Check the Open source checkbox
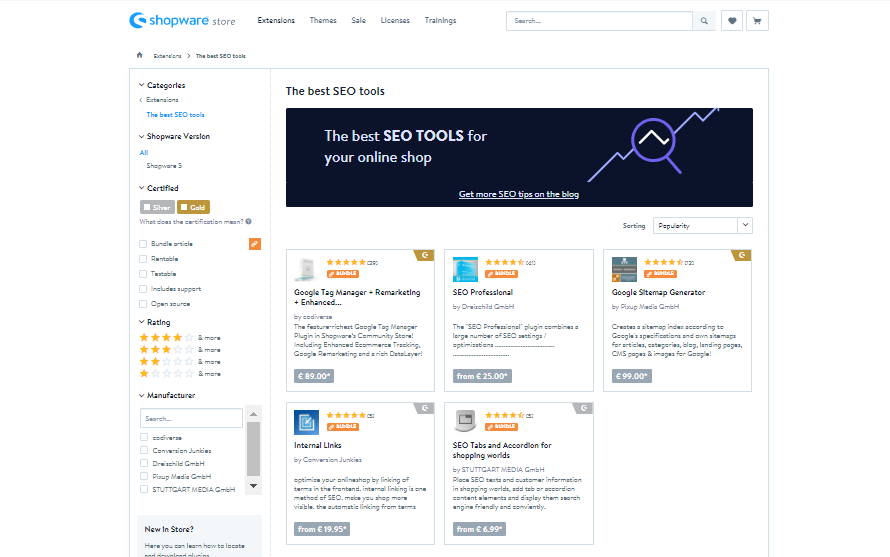 143,304
